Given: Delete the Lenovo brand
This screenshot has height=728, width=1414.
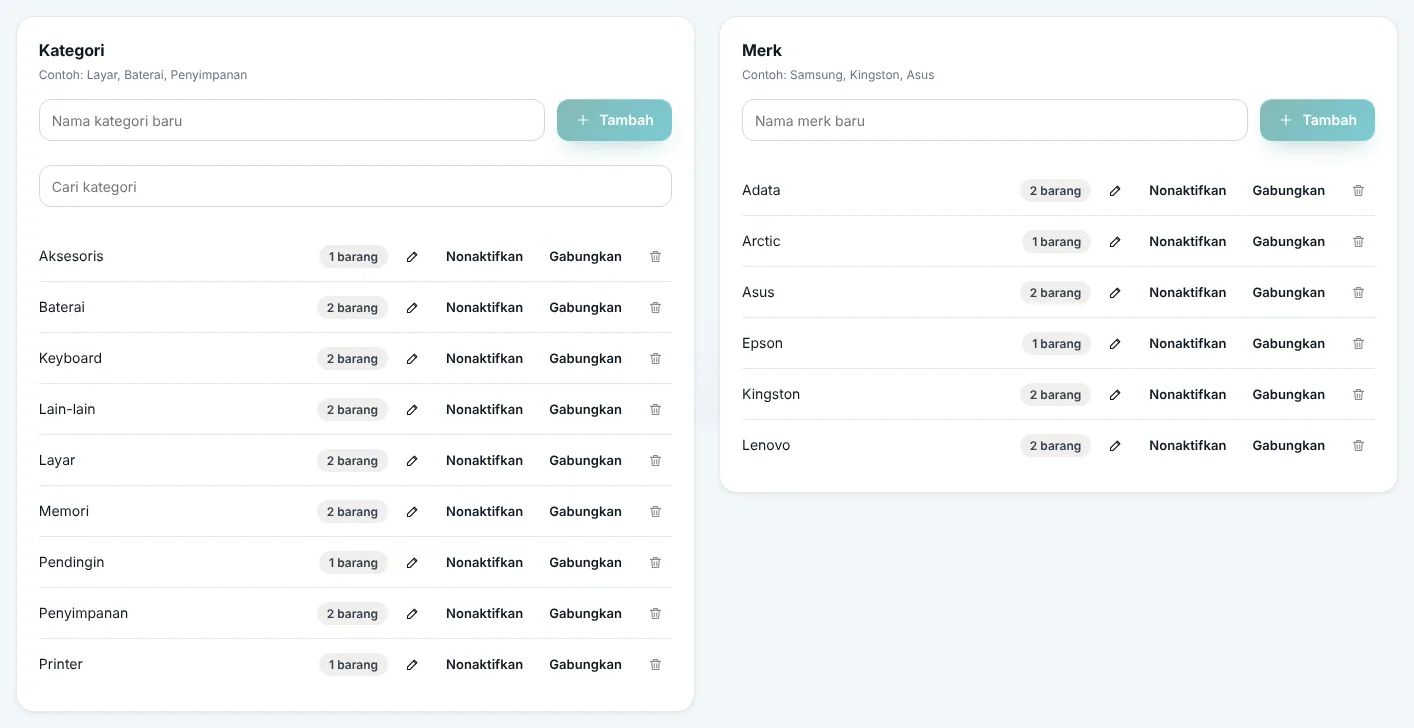Looking at the screenshot, I should pyautogui.click(x=1359, y=446).
